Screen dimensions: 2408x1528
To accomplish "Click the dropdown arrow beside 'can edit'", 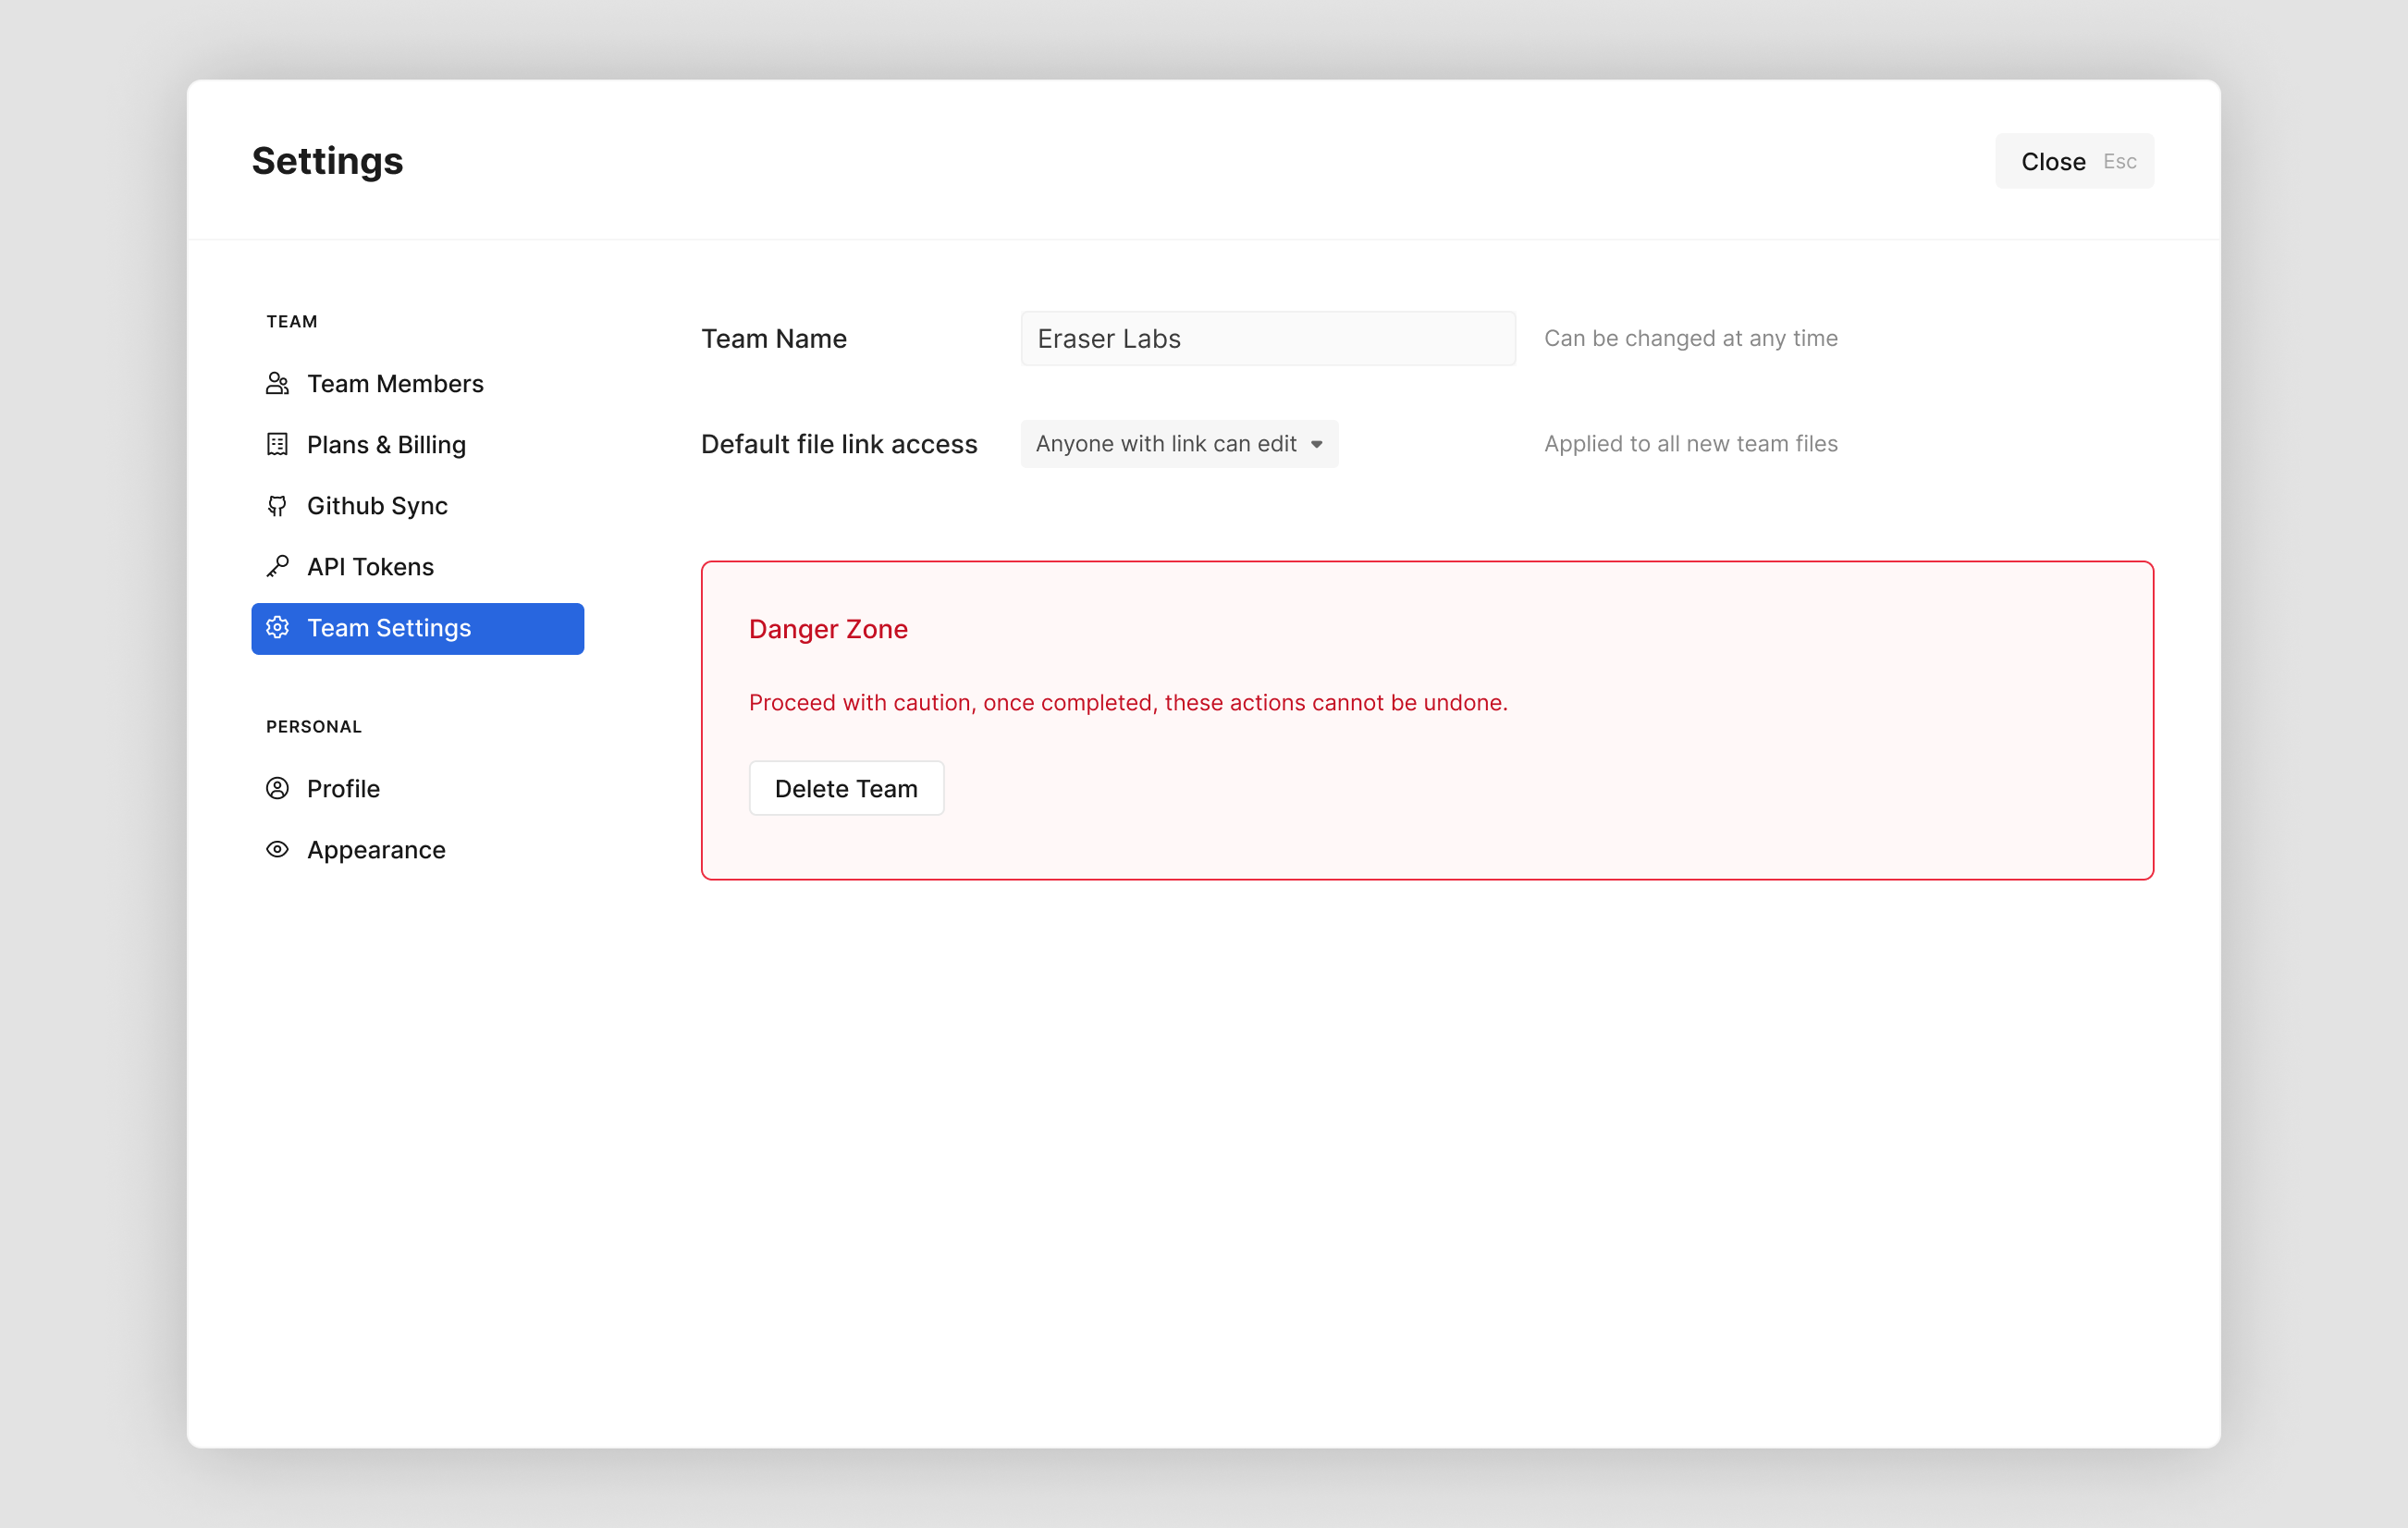I will [1317, 445].
